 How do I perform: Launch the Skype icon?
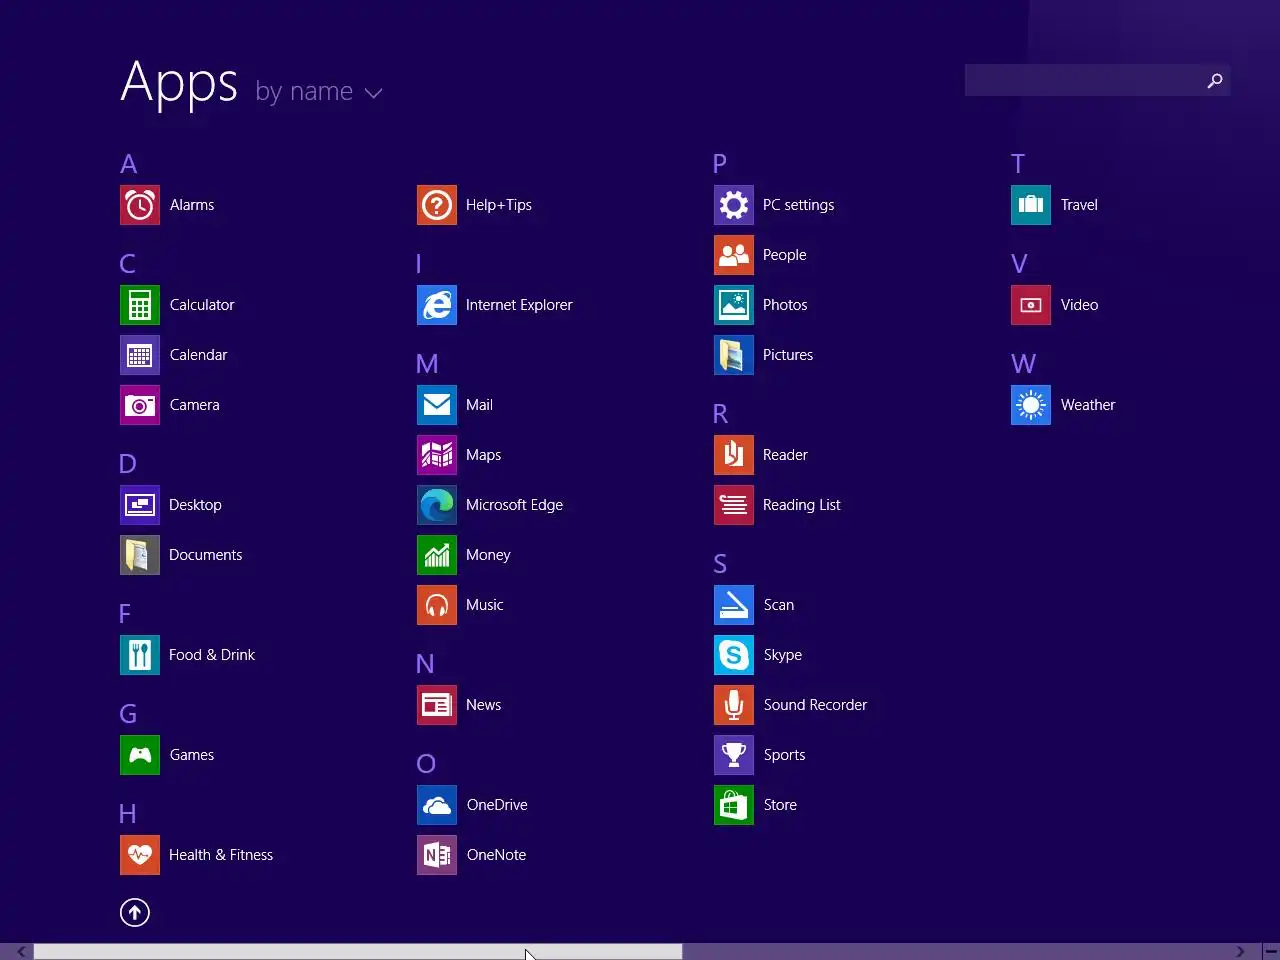pyautogui.click(x=734, y=655)
